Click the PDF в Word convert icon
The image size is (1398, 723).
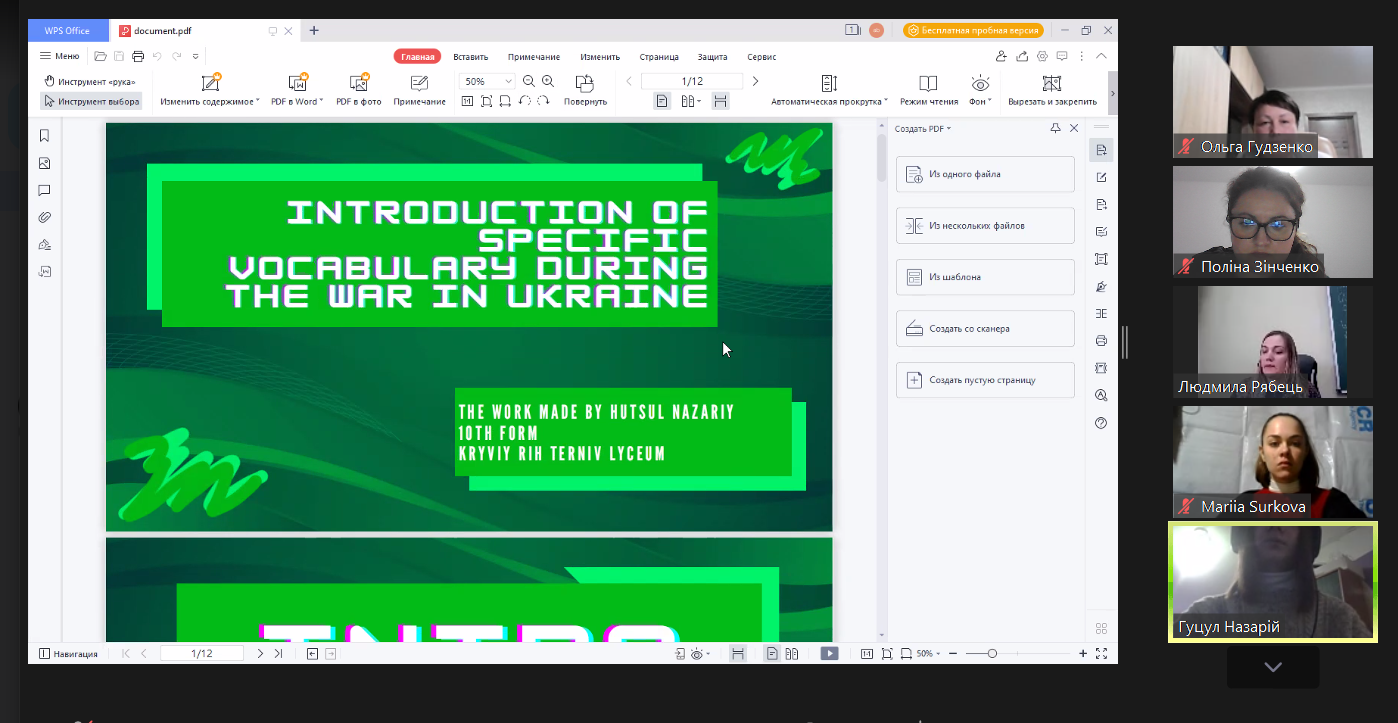tap(297, 84)
